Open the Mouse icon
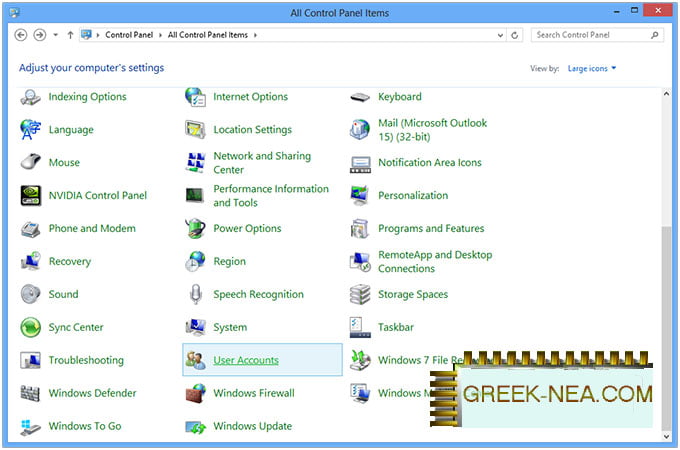The width and height of the screenshot is (680, 450). (x=31, y=163)
